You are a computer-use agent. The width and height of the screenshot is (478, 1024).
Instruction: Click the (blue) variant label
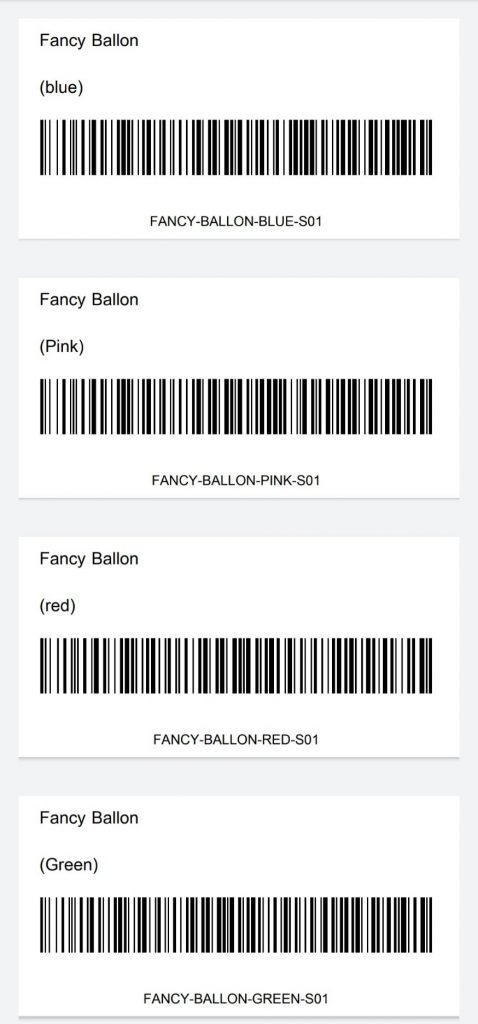(61, 88)
